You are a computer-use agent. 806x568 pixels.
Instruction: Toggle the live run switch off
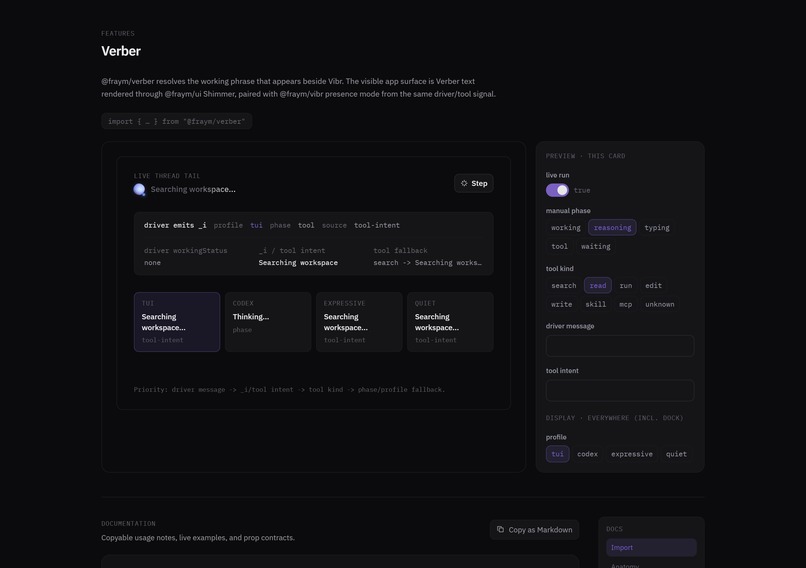pos(557,190)
